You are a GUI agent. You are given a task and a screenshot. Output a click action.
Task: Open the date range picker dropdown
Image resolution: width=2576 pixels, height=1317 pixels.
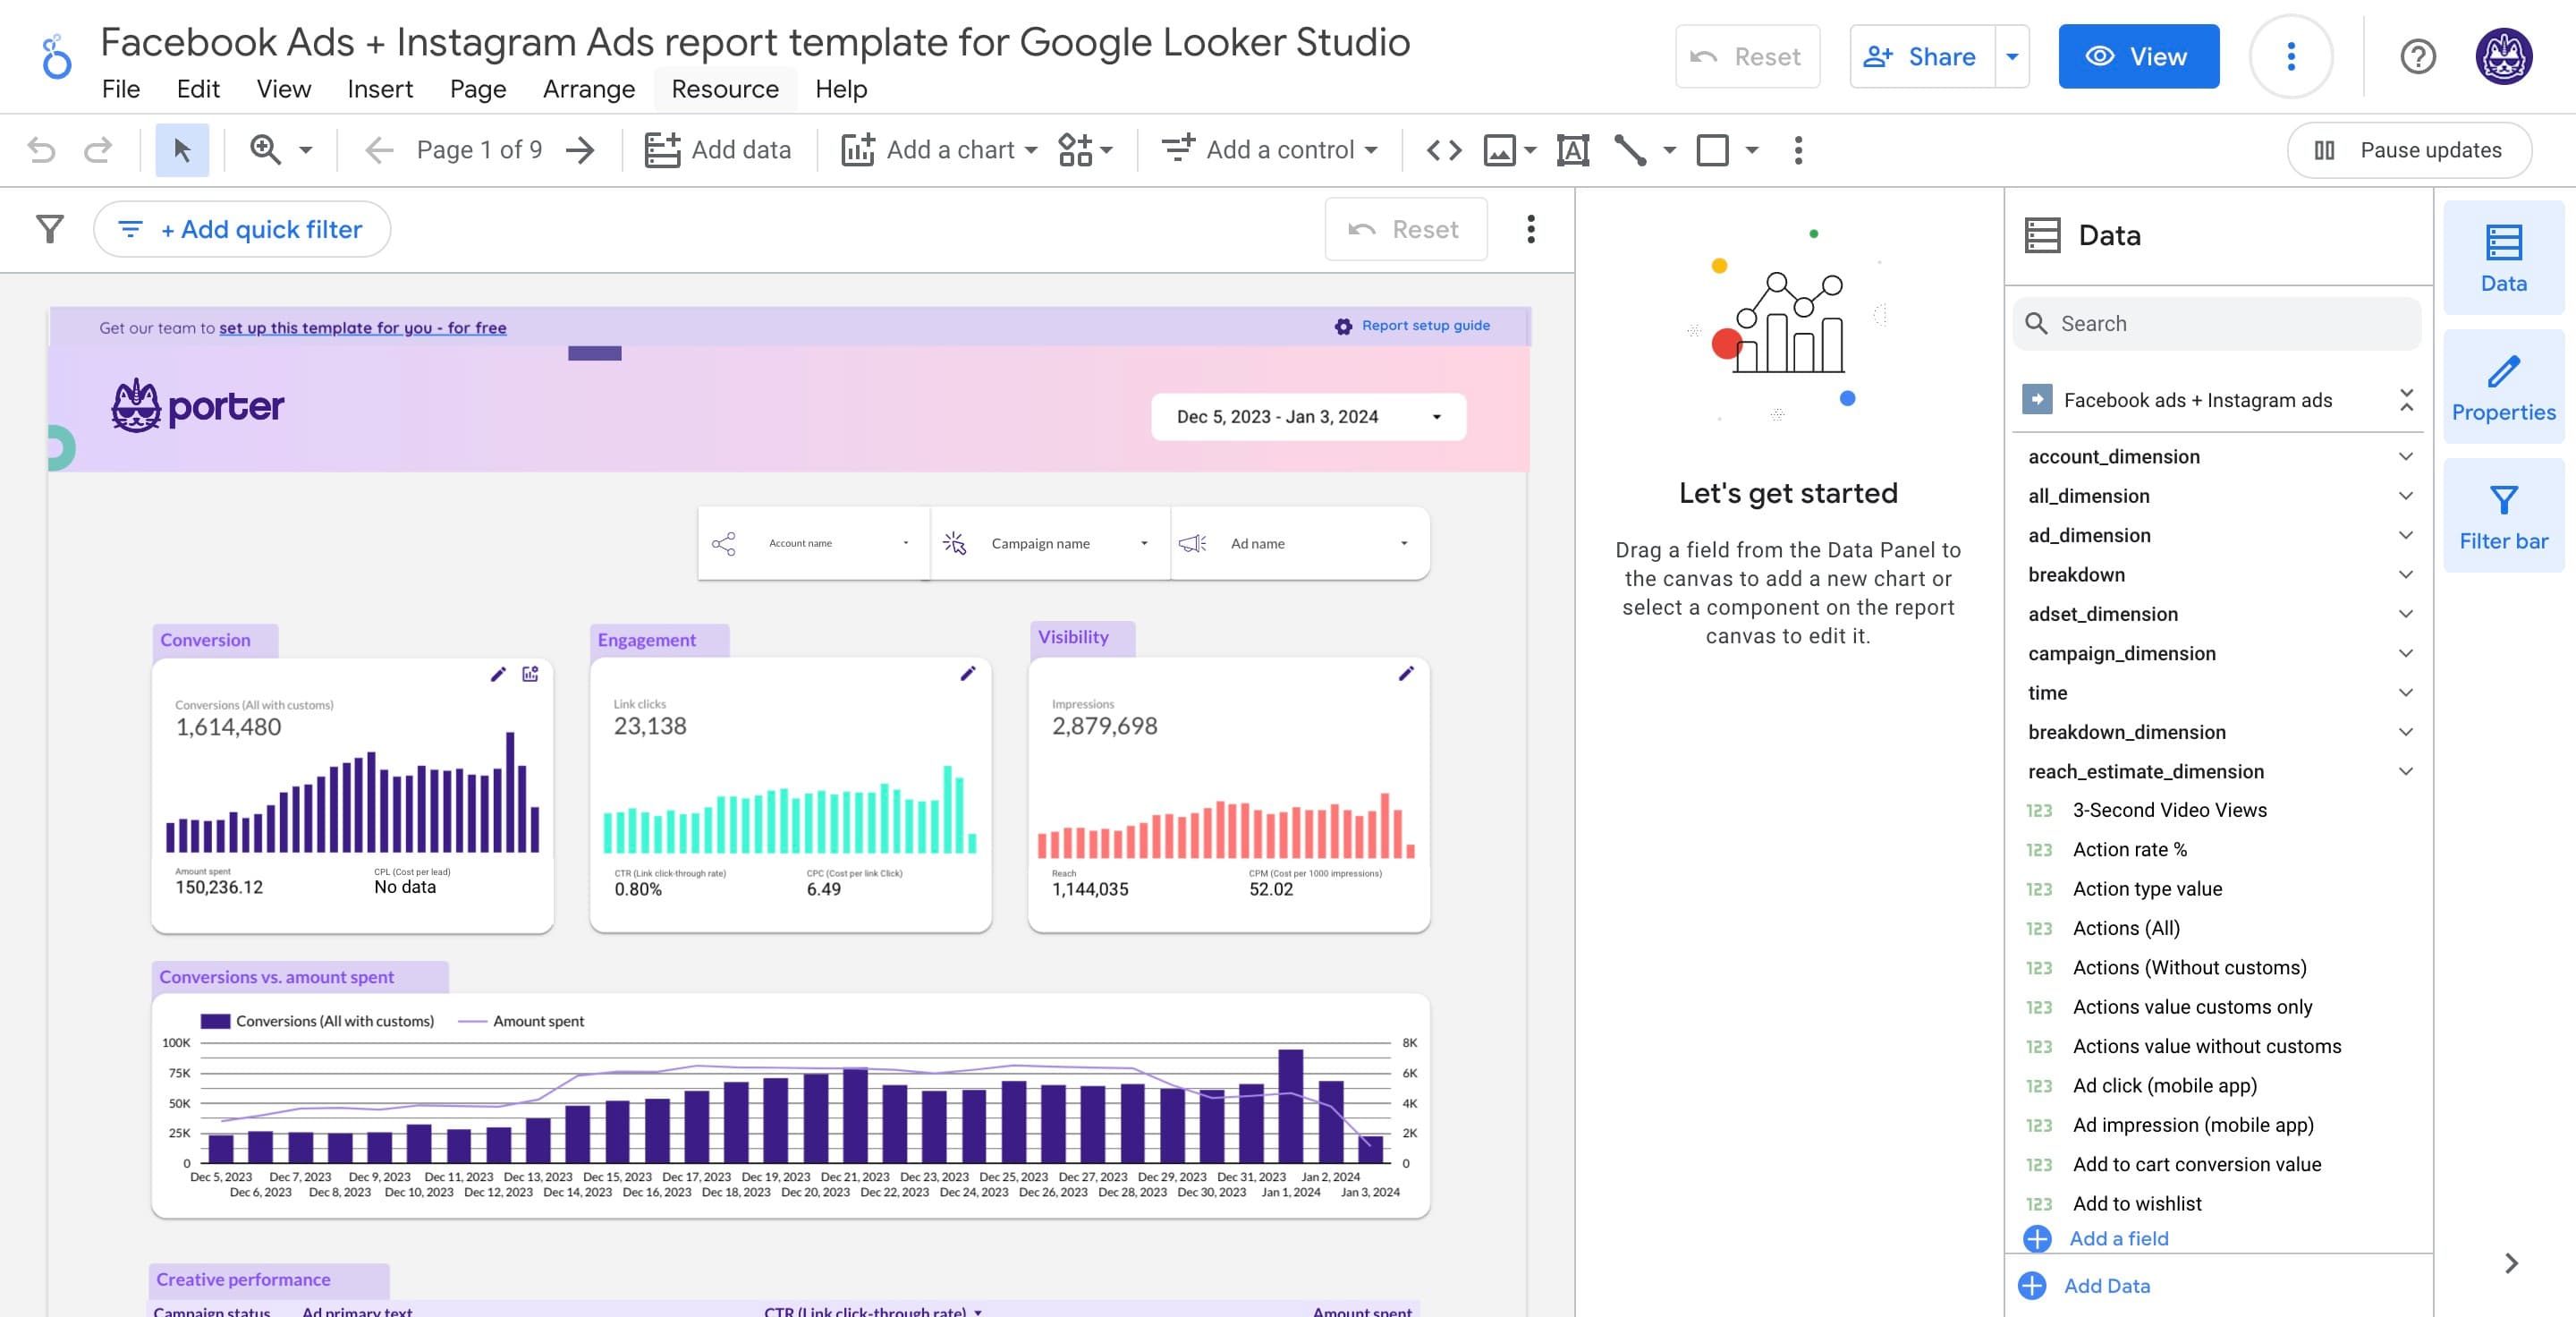pyautogui.click(x=1308, y=417)
